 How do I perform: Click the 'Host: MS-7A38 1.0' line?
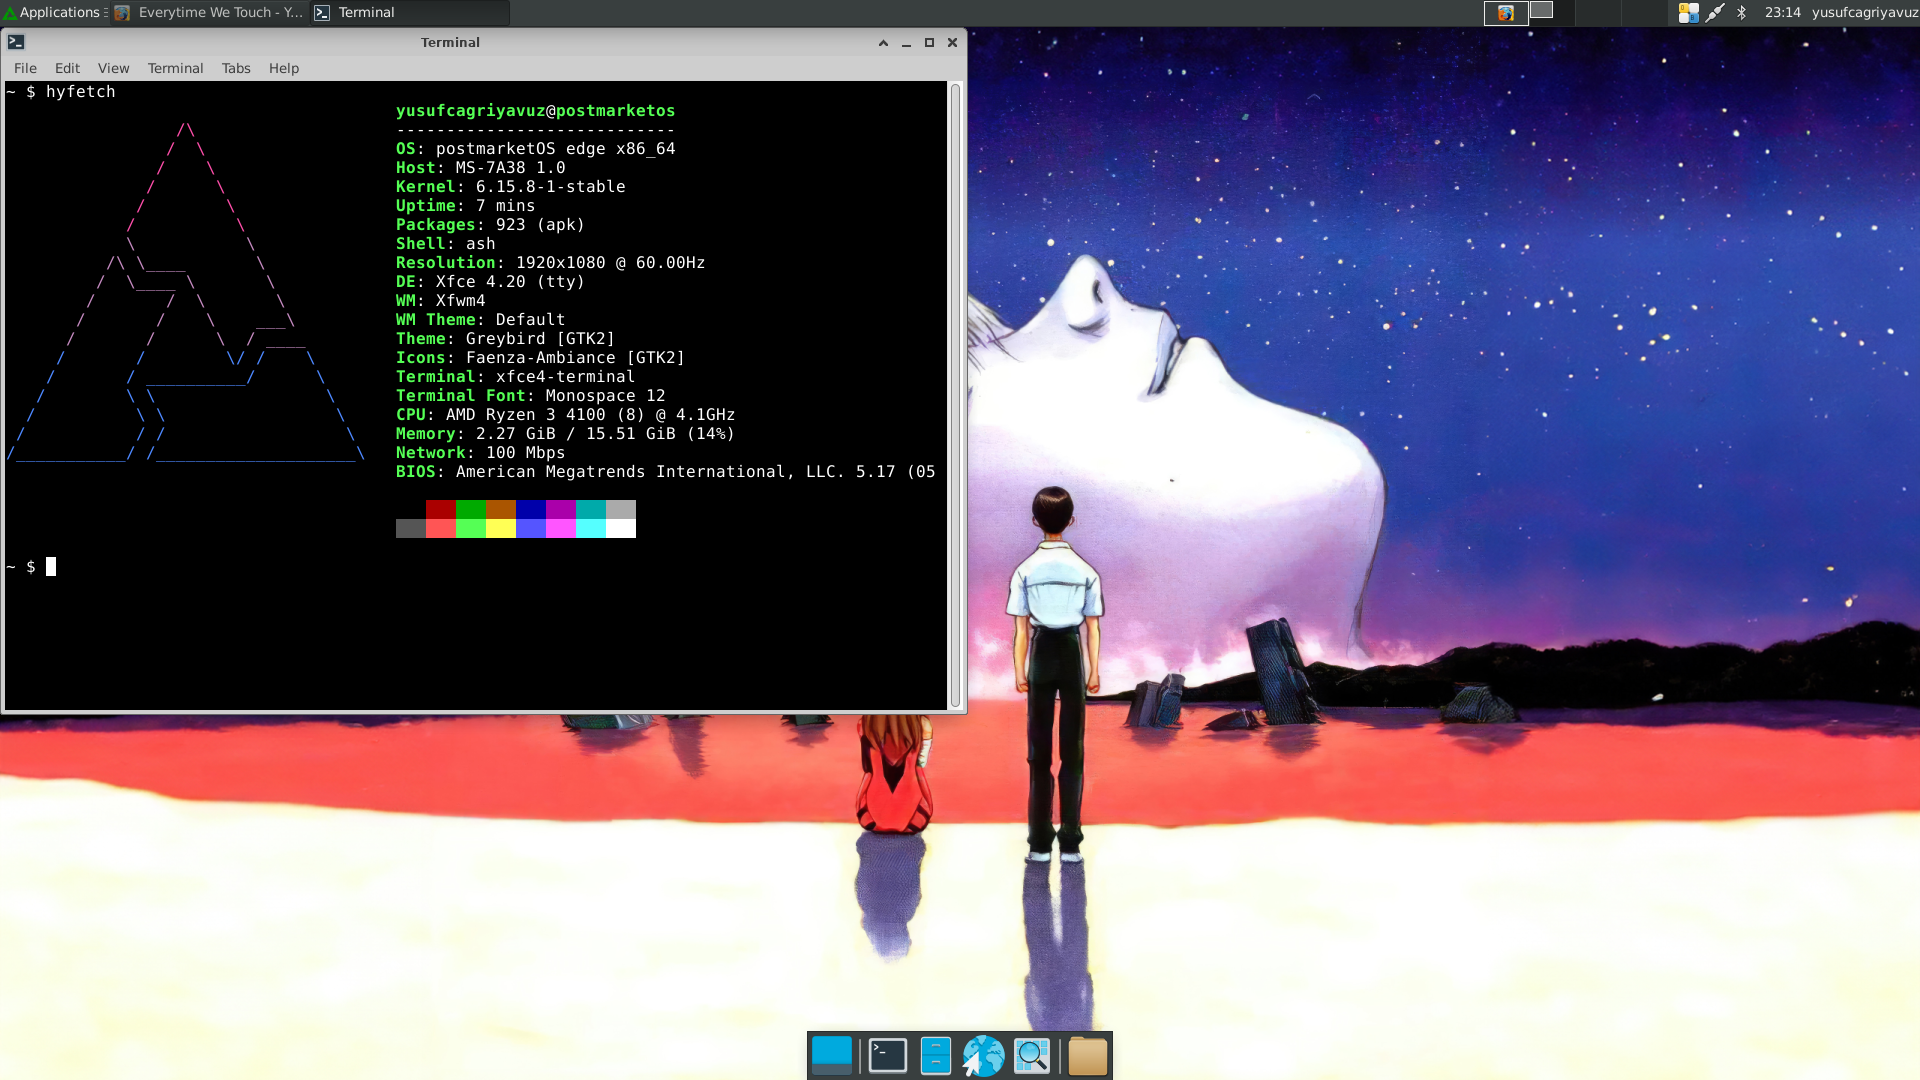pos(480,167)
